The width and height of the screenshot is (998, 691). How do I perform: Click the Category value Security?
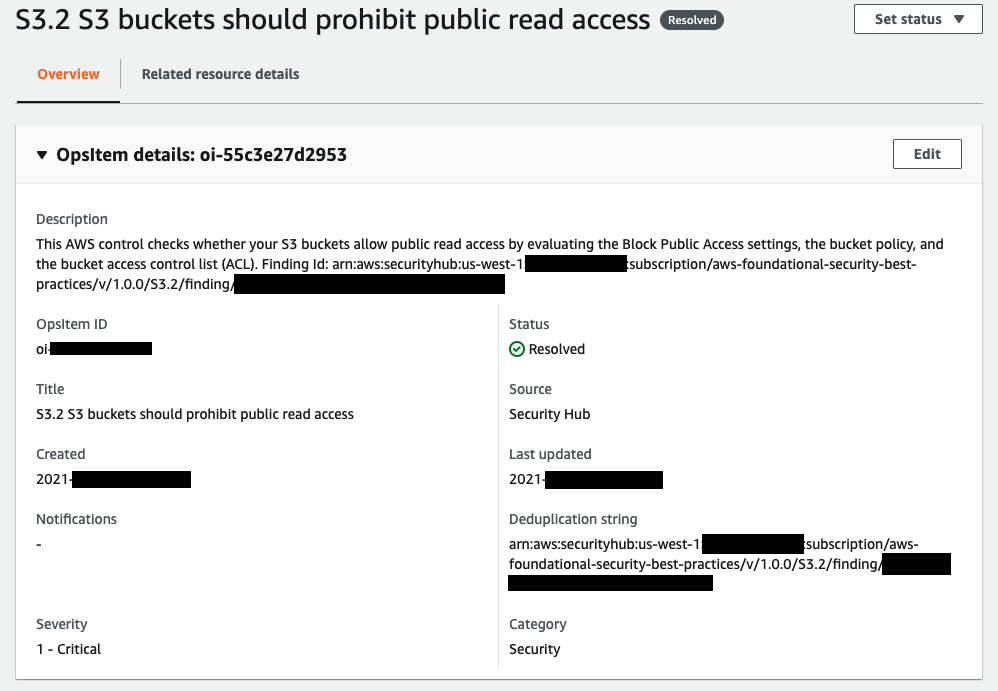pos(534,648)
